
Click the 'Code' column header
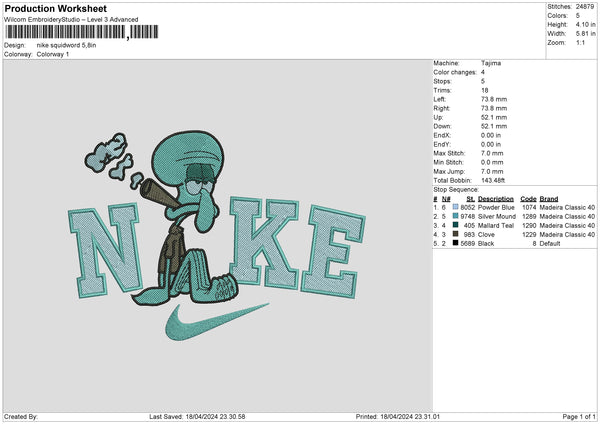tap(528, 199)
